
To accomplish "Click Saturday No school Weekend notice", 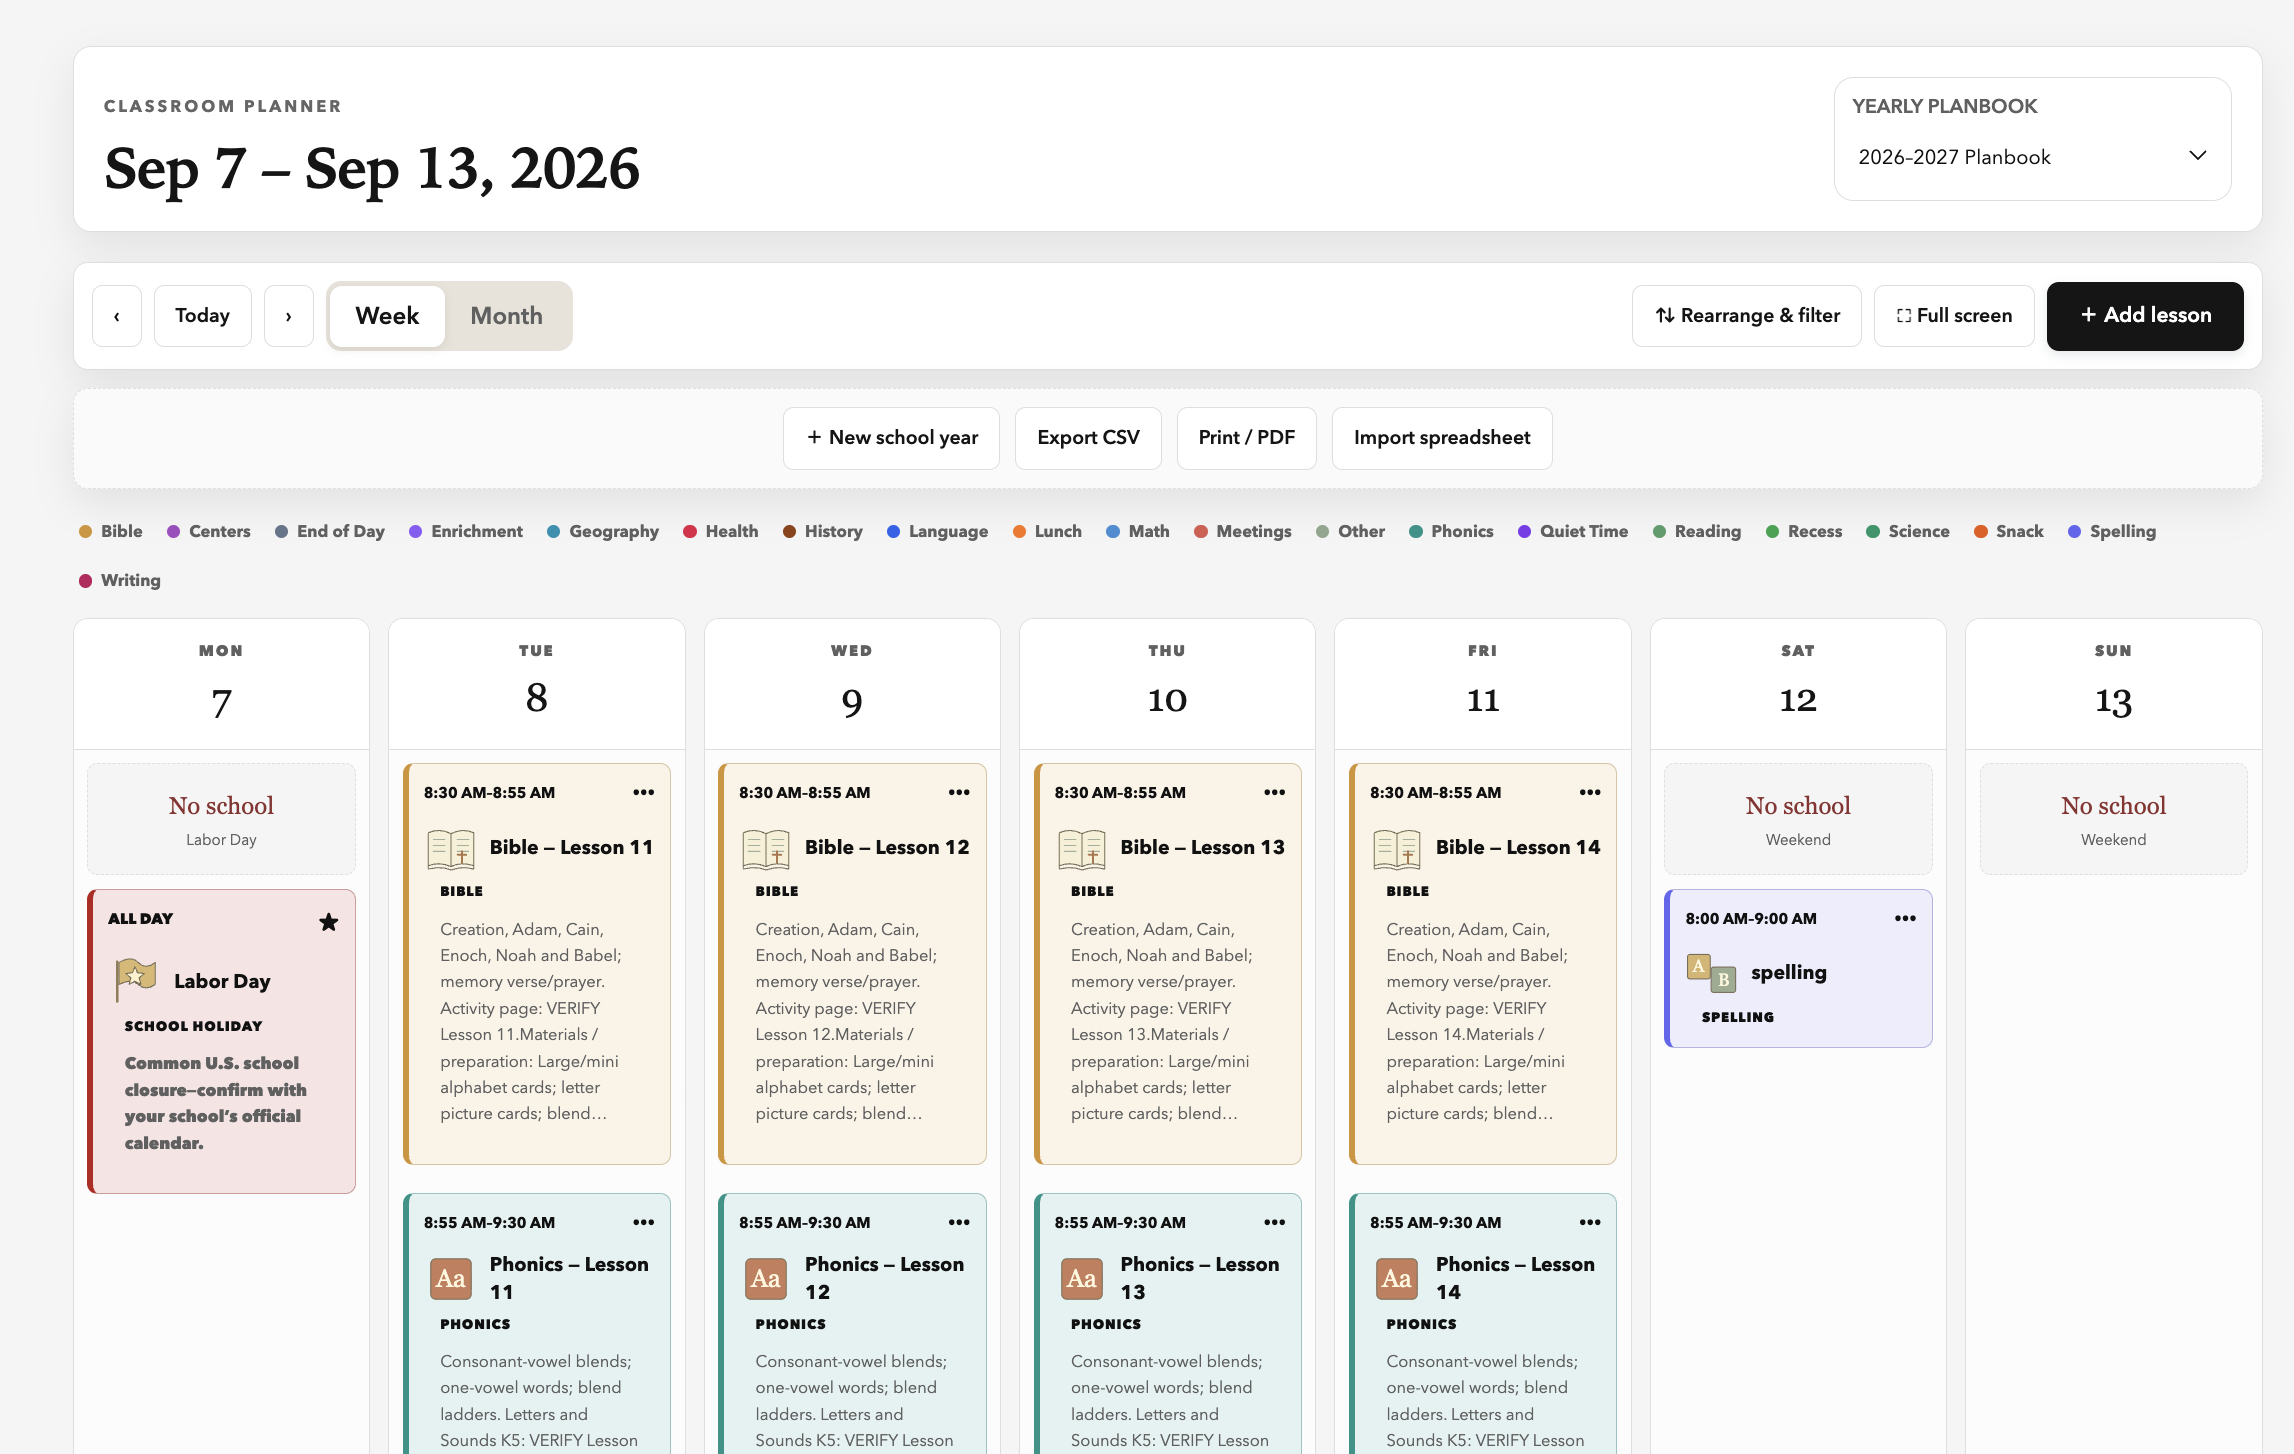I will (1798, 820).
